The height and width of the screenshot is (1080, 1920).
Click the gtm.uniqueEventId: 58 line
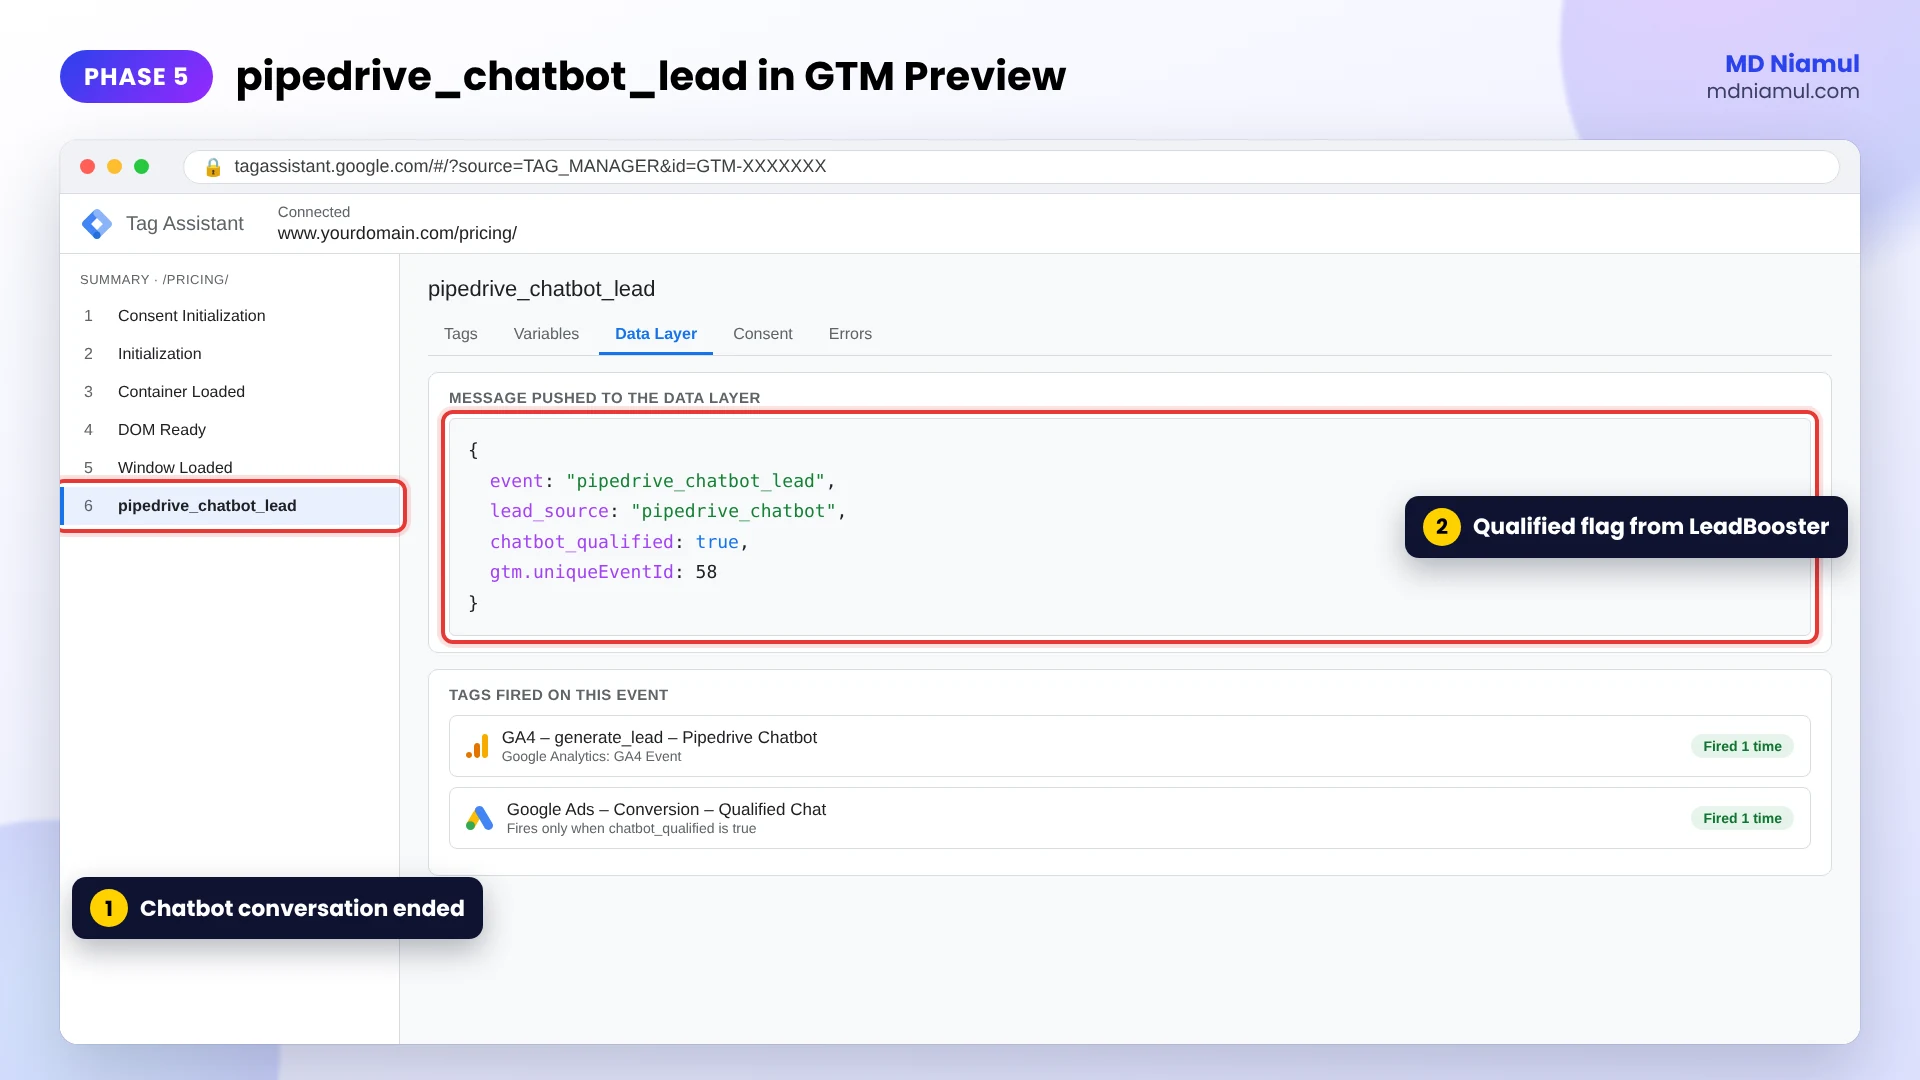point(603,572)
